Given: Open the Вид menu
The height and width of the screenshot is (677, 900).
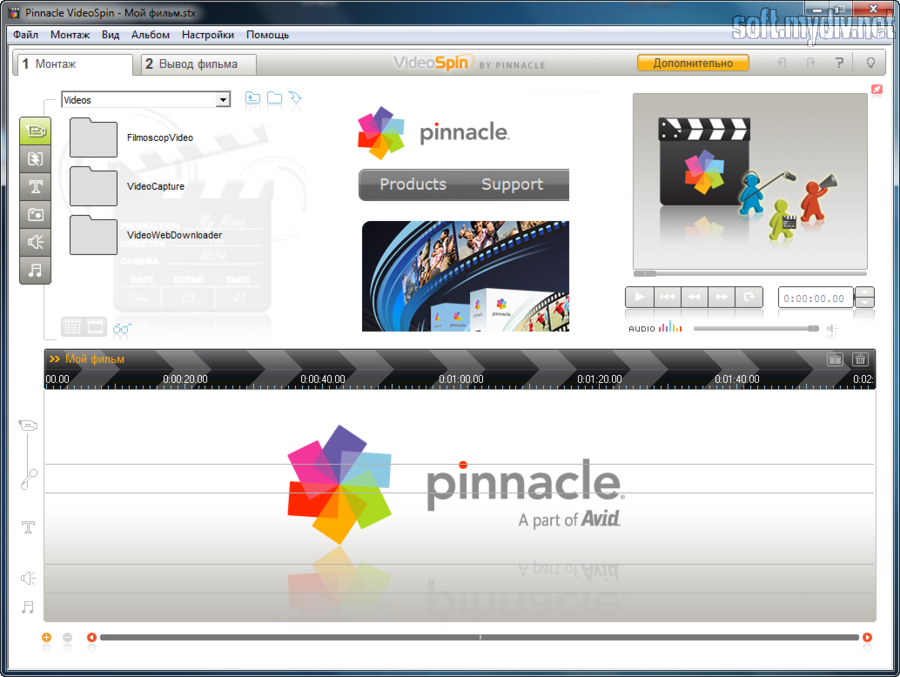Looking at the screenshot, I should point(111,34).
